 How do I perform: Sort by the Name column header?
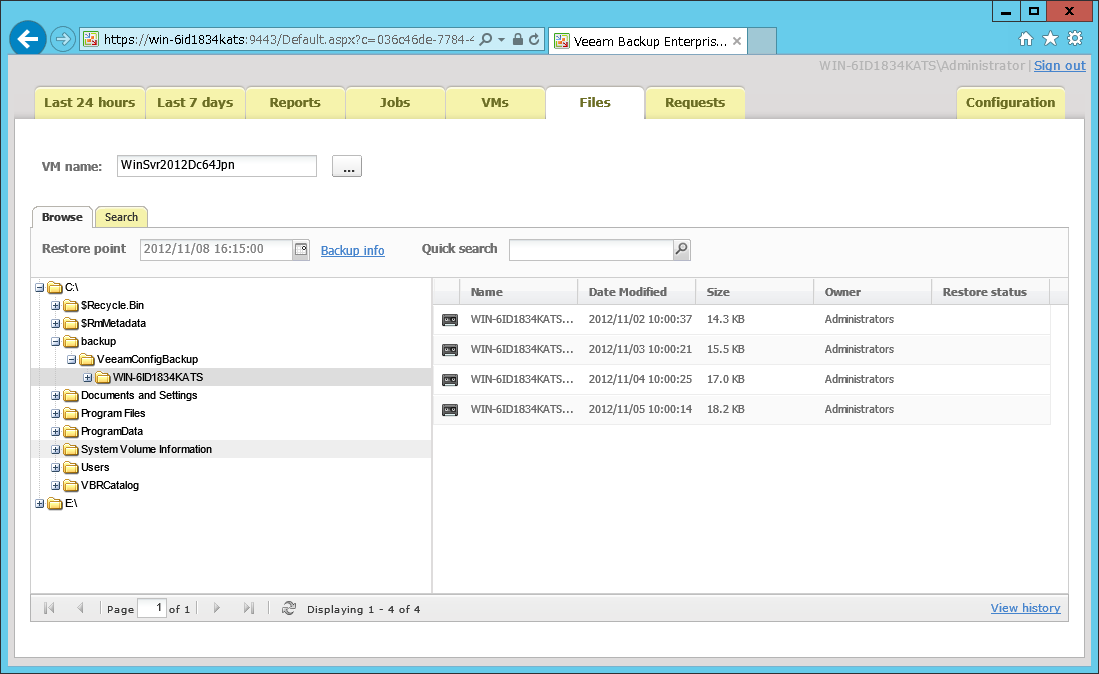pos(519,292)
